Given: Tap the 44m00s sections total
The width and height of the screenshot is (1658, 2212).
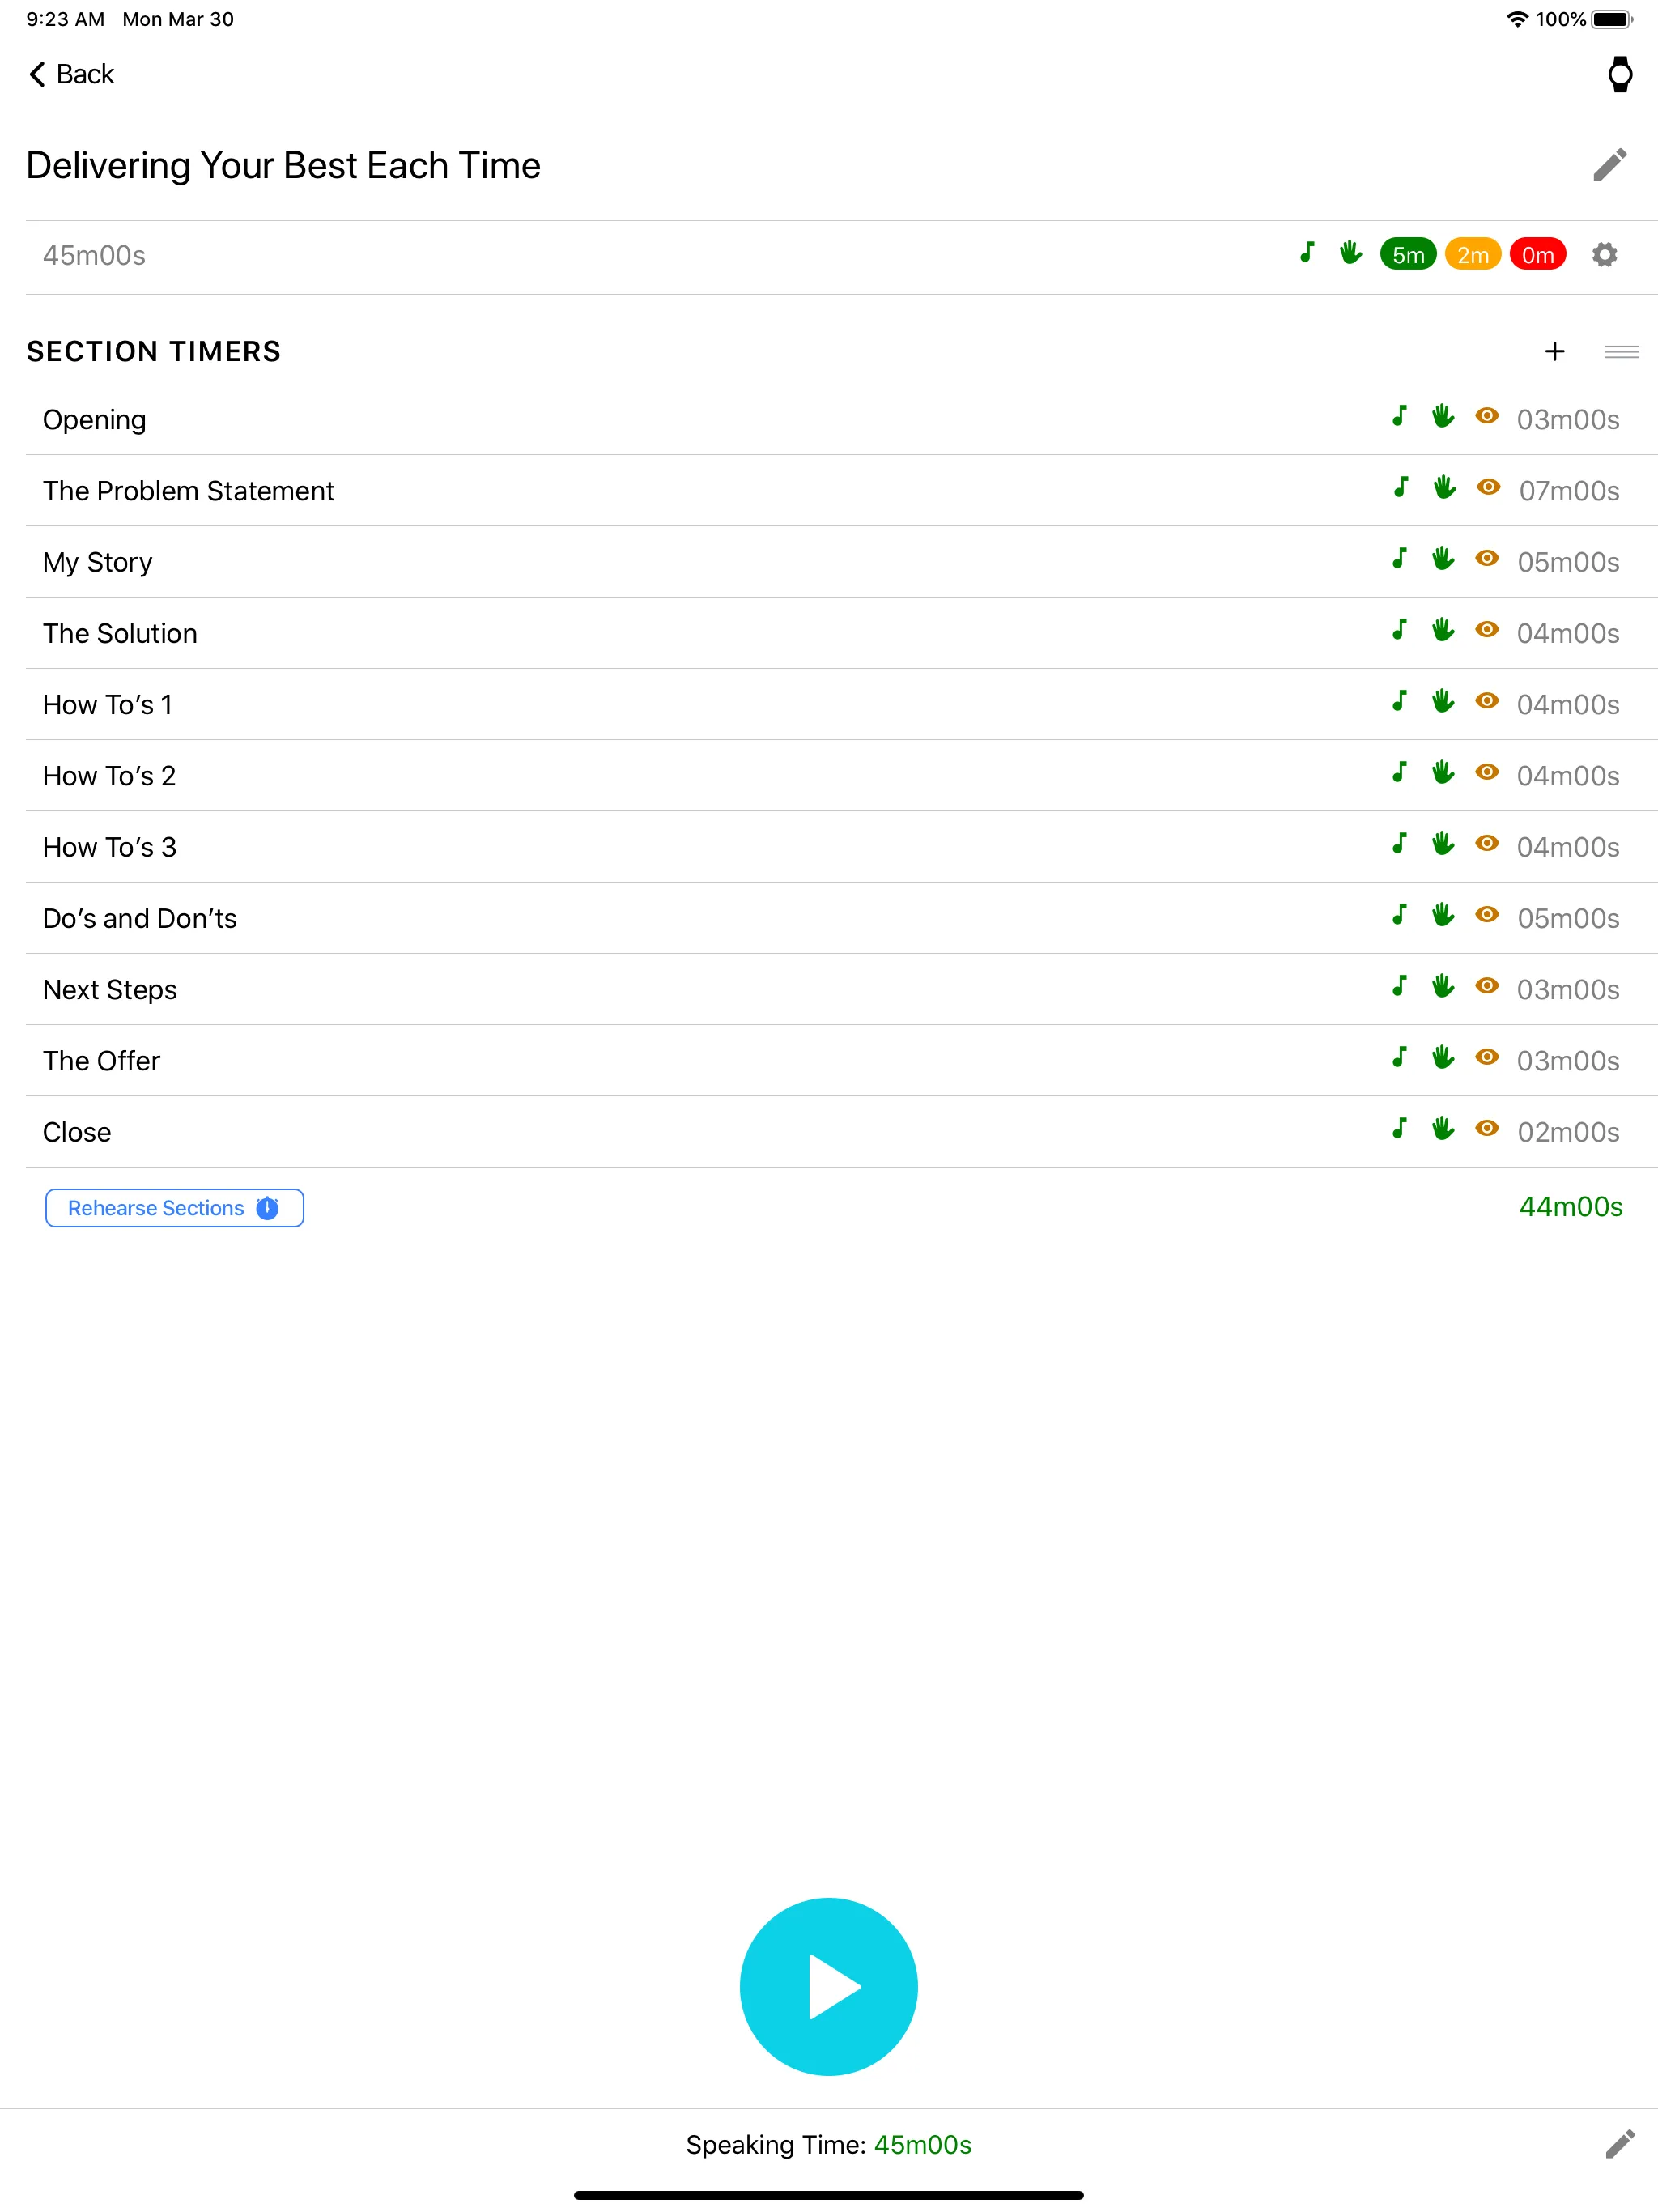Looking at the screenshot, I should click(1570, 1207).
